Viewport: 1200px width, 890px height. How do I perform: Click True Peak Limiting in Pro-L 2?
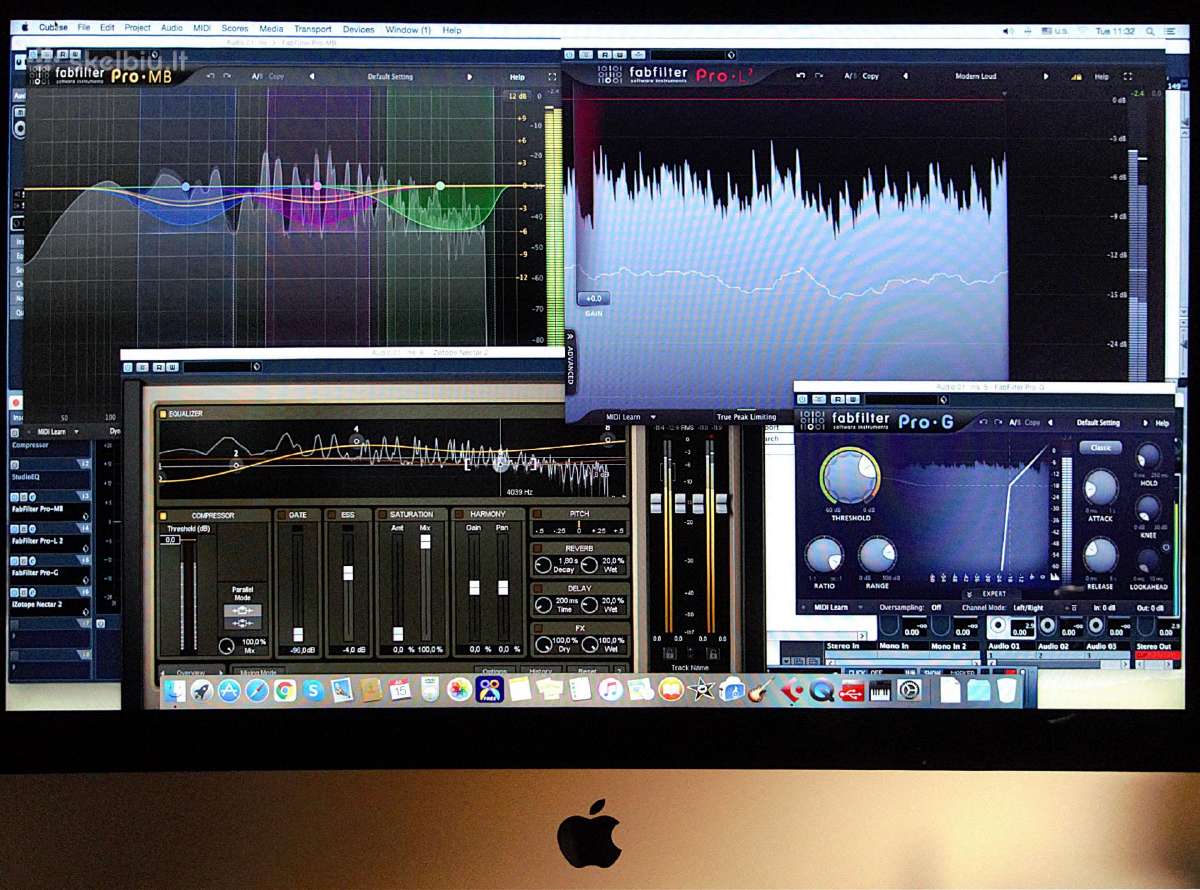coord(746,417)
